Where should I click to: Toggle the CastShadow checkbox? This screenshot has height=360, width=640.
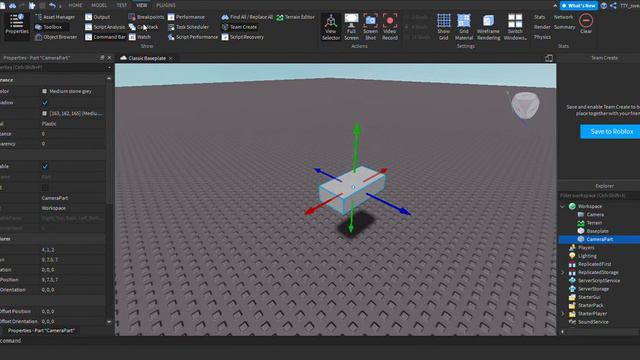tap(45, 102)
